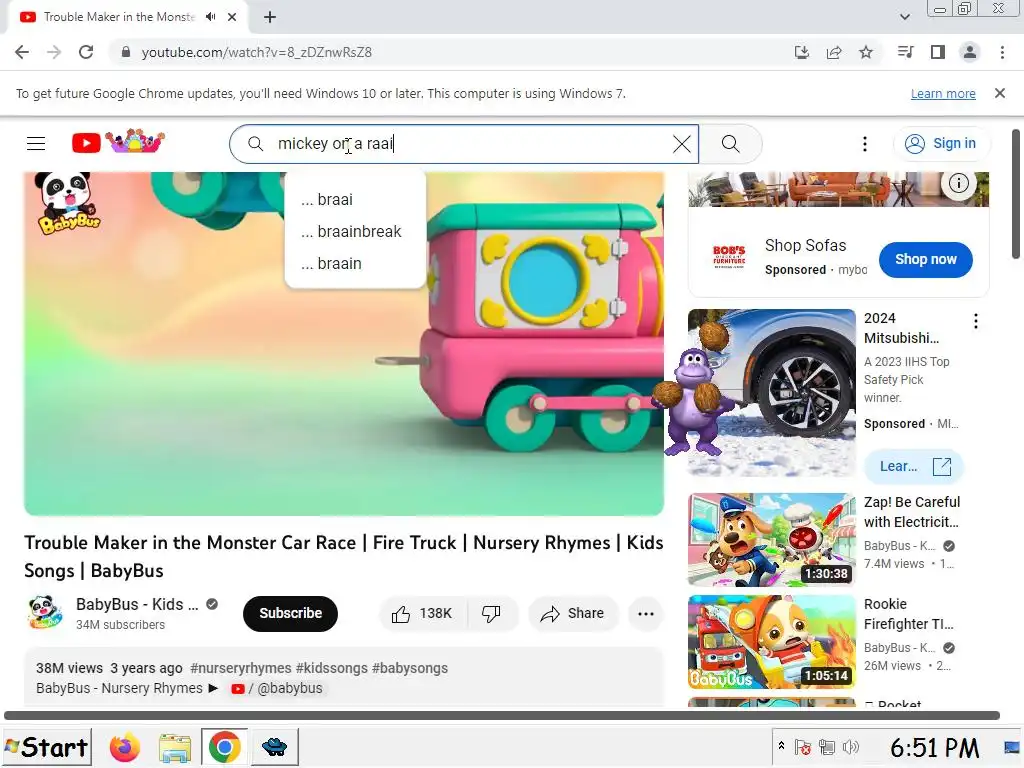Open Mitsubishi ad three-dot menu
This screenshot has height=768, width=1024.
pyautogui.click(x=976, y=321)
